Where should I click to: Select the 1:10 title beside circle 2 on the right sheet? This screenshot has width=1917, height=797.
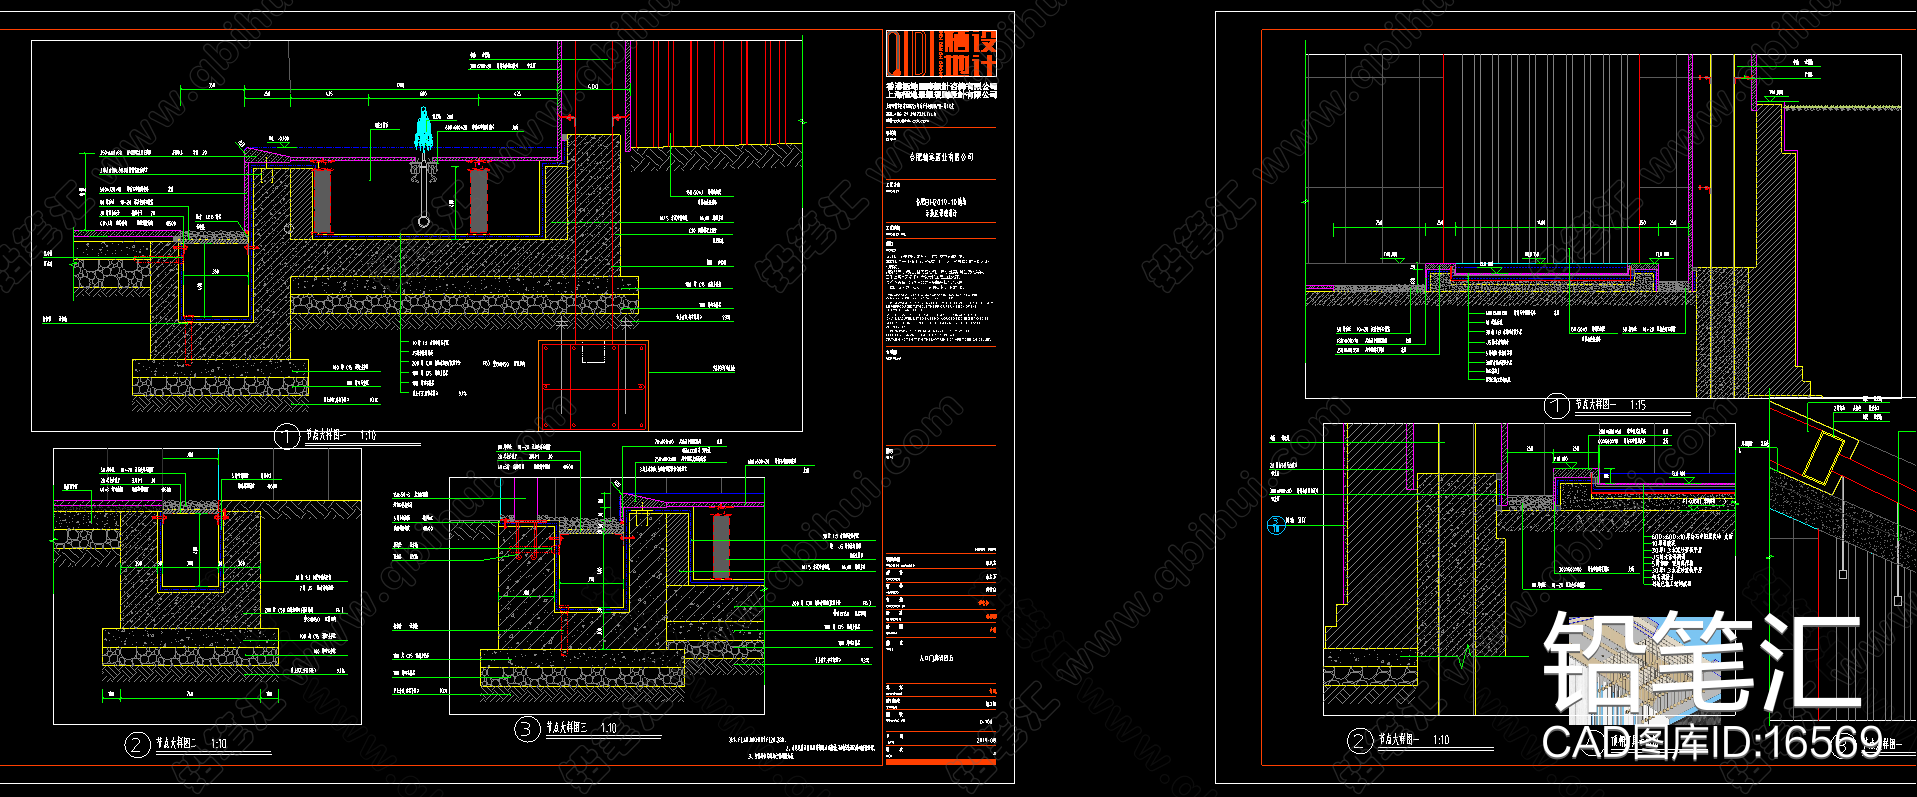tap(1414, 740)
